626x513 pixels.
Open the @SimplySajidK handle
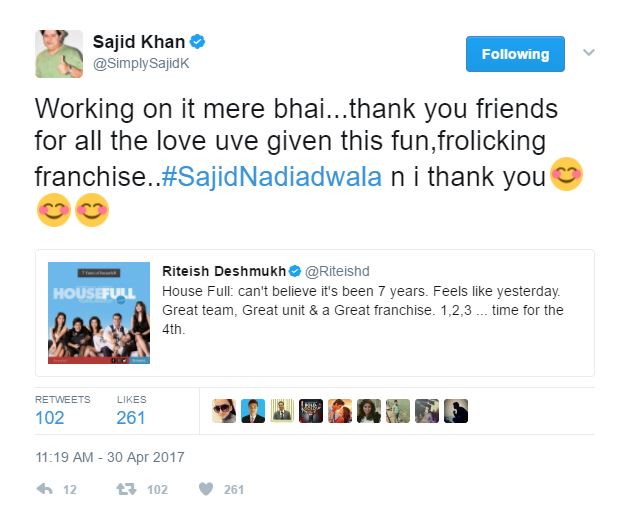pyautogui.click(x=141, y=63)
